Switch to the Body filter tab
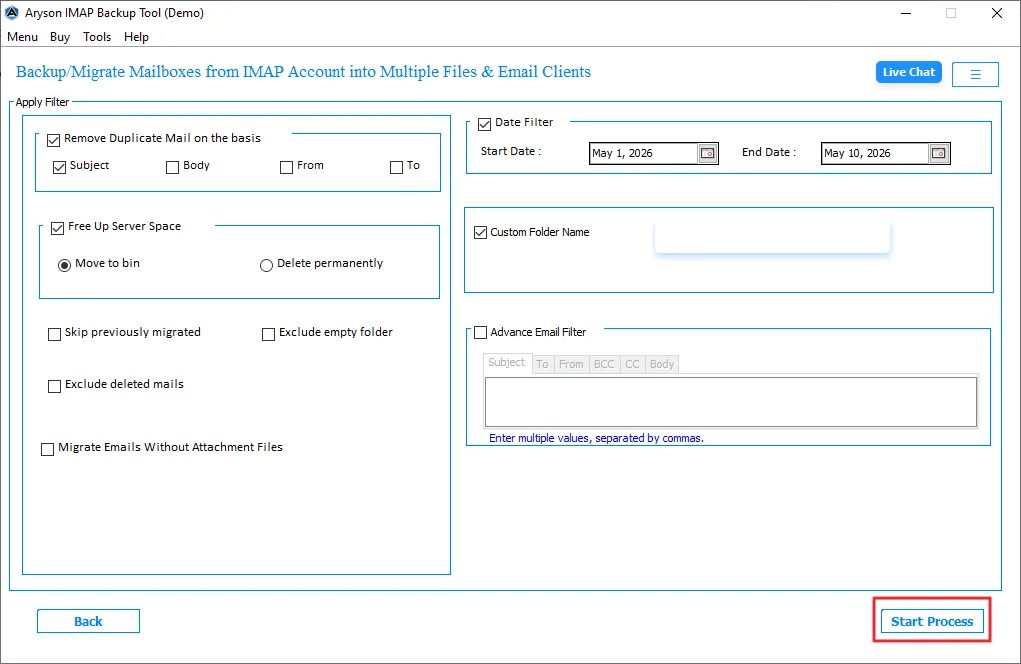1021x664 pixels. (x=662, y=365)
